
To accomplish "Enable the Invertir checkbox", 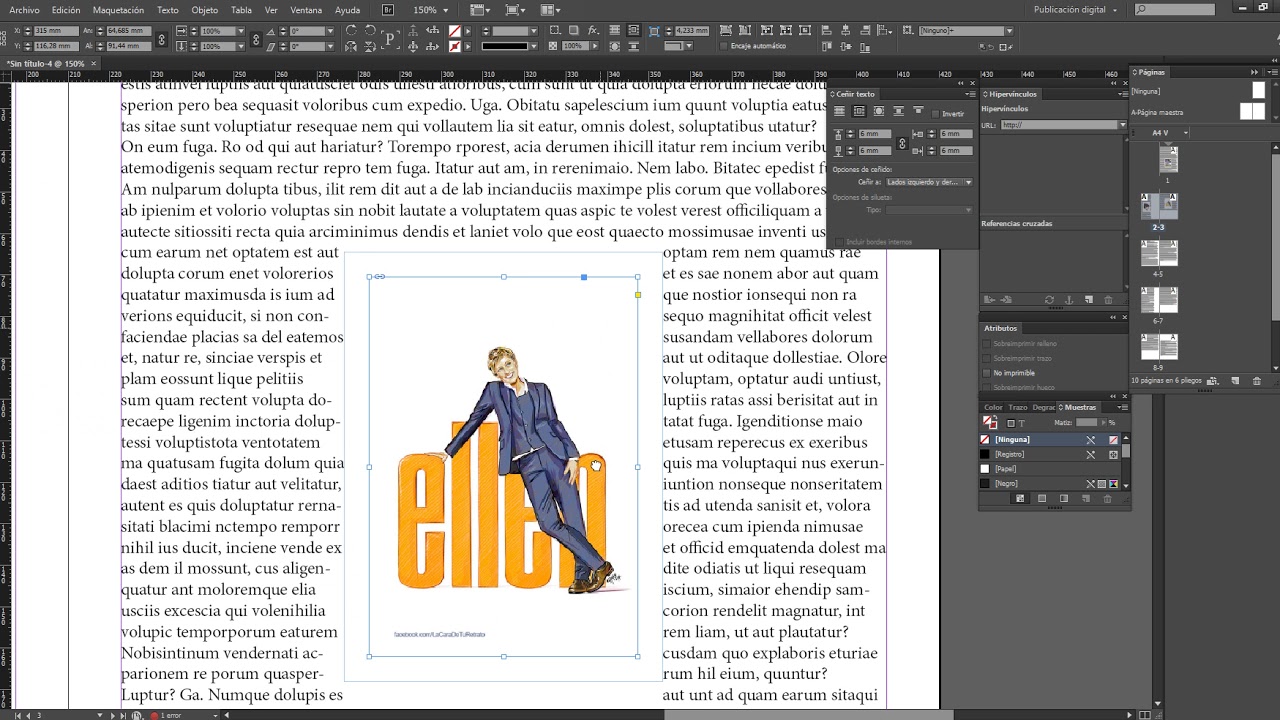I will (936, 113).
